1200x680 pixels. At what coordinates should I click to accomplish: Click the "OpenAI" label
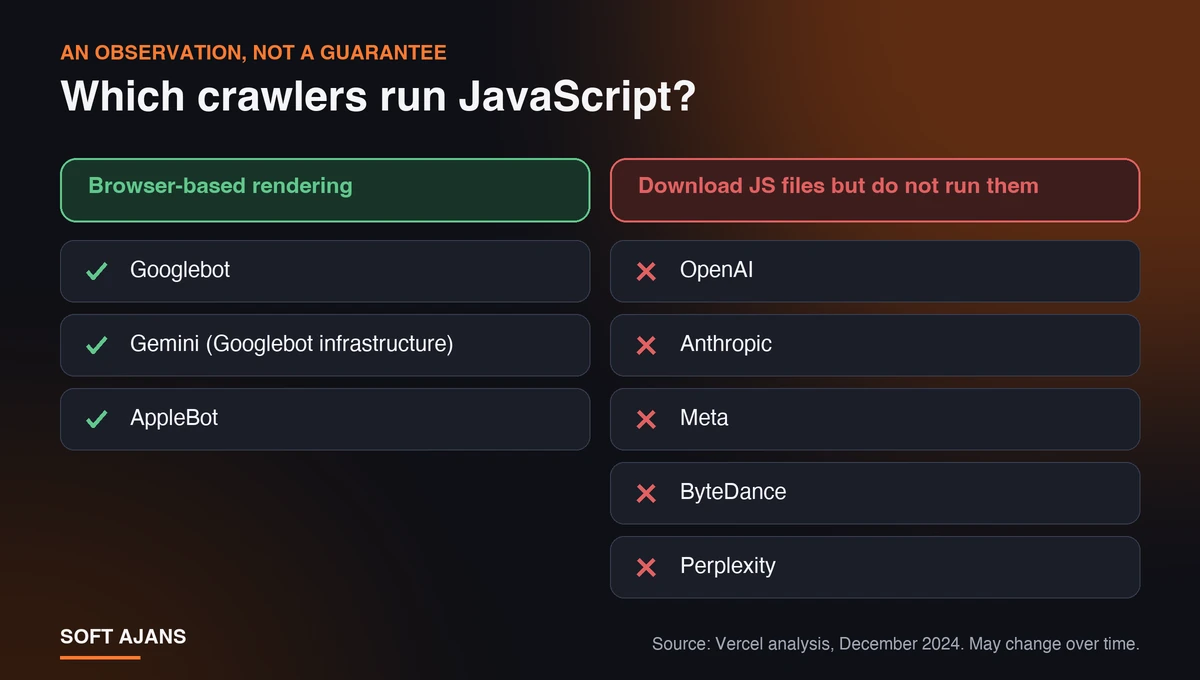(717, 270)
